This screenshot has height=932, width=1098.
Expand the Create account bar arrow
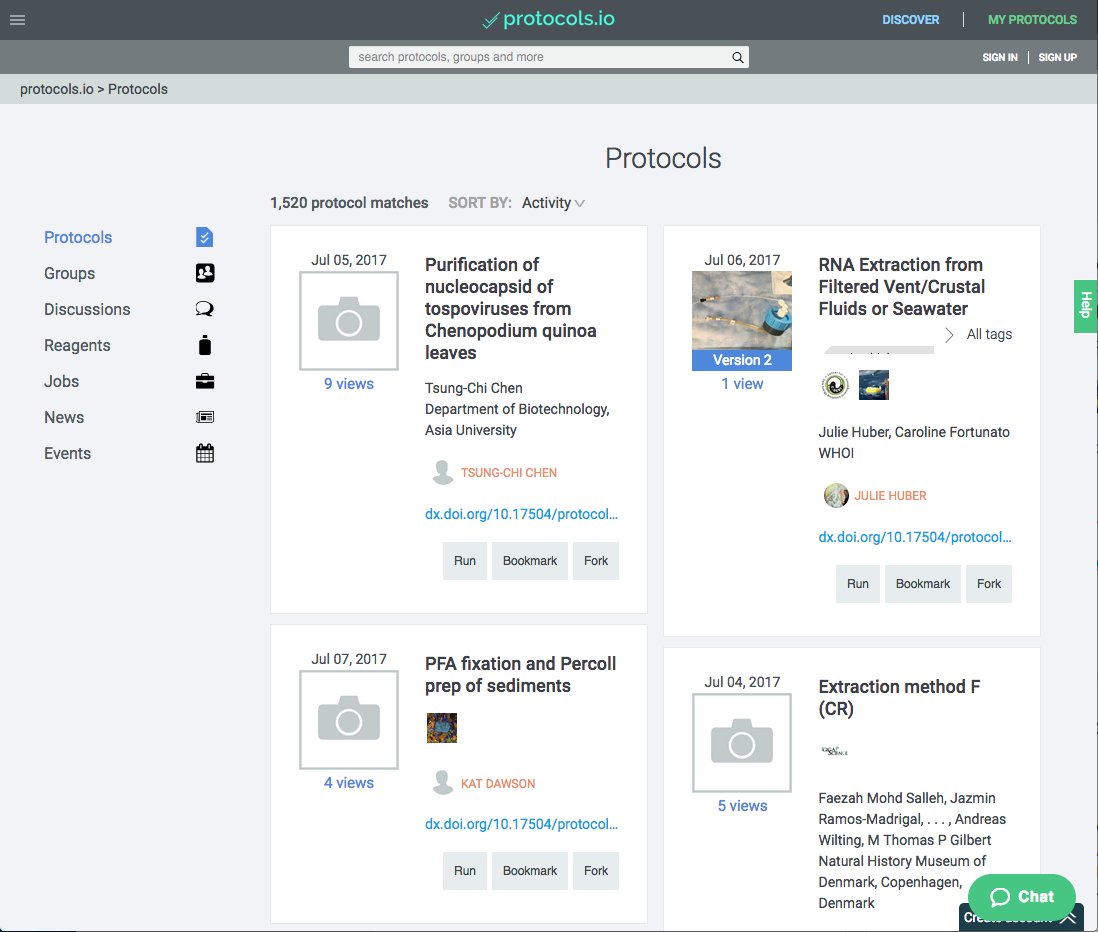point(1069,919)
